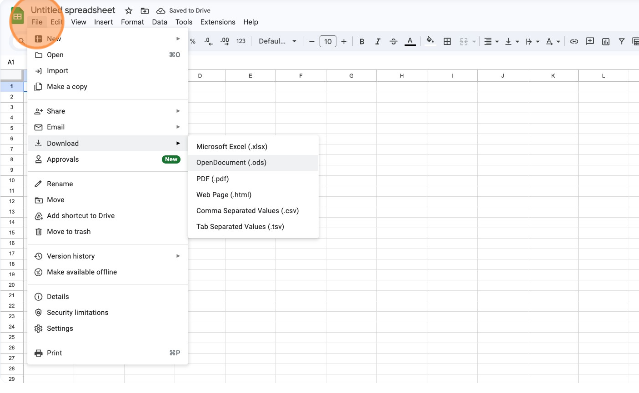The width and height of the screenshot is (639, 393).
Task: Select row header 12
Action: tap(12, 201)
